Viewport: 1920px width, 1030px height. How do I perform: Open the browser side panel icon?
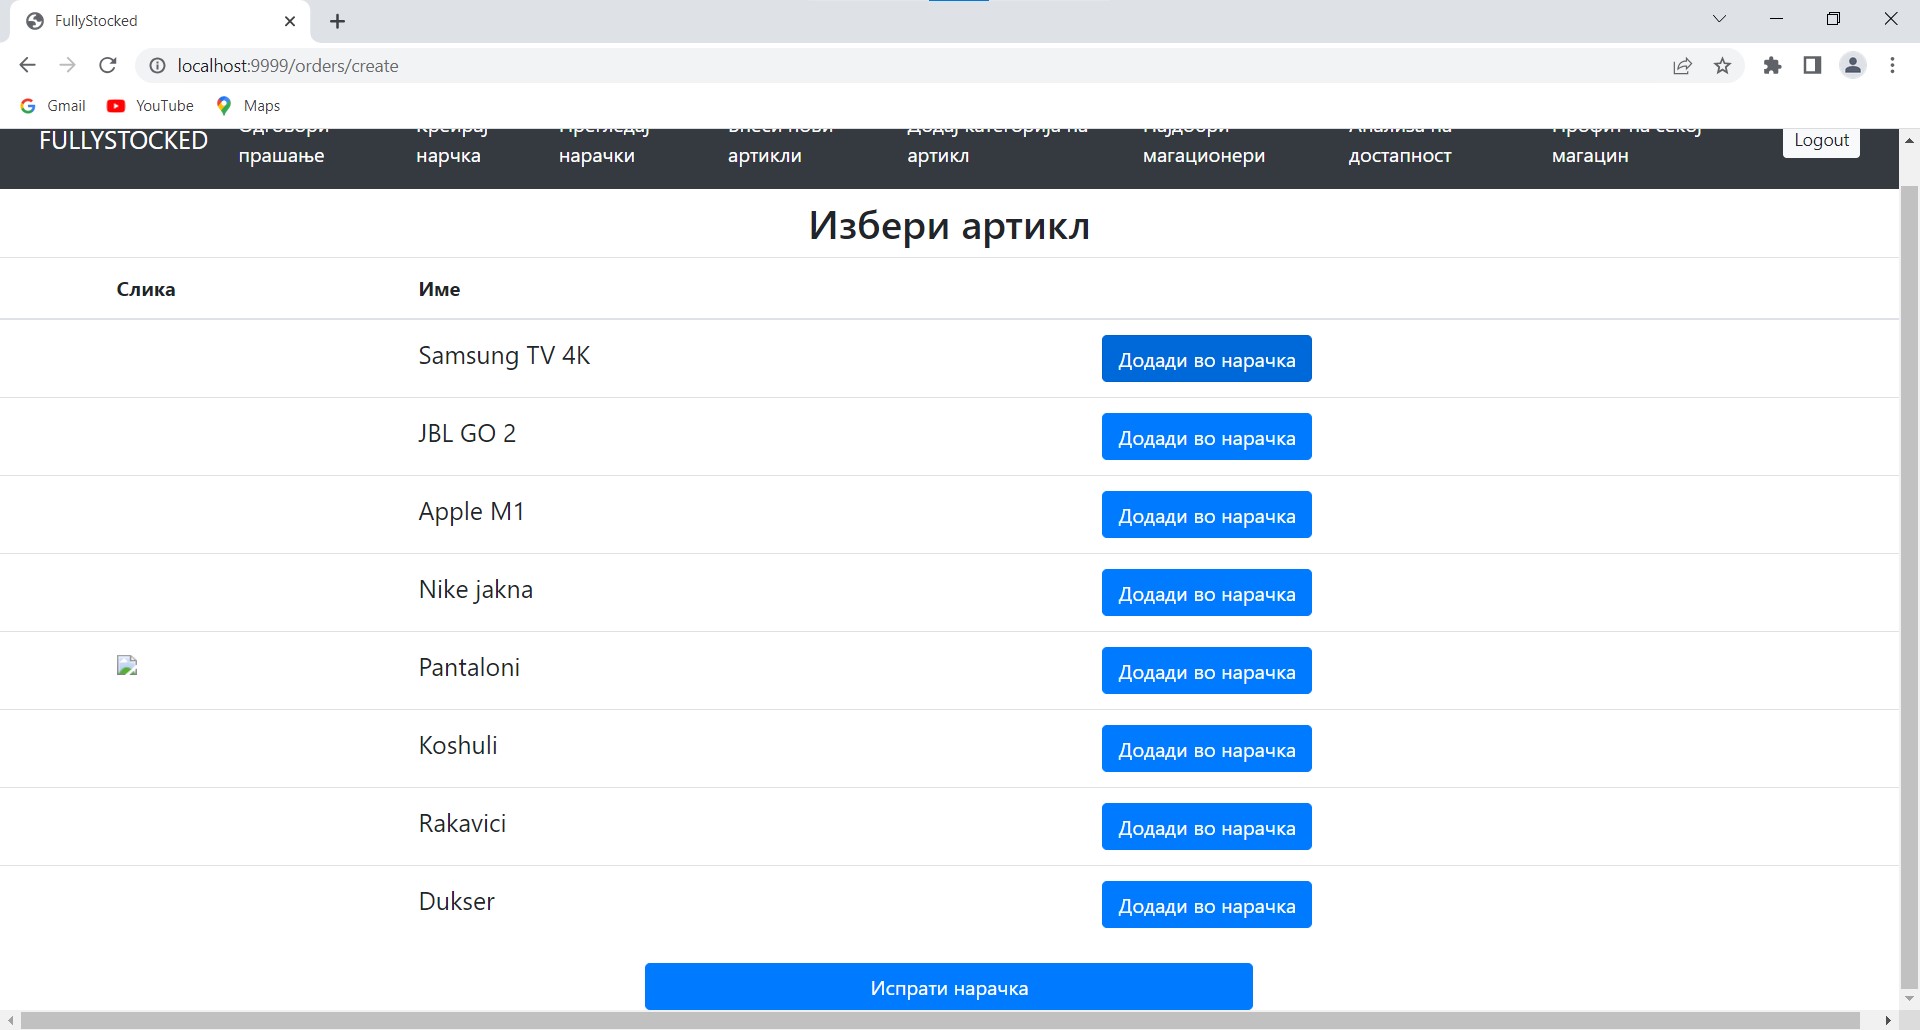click(1812, 66)
